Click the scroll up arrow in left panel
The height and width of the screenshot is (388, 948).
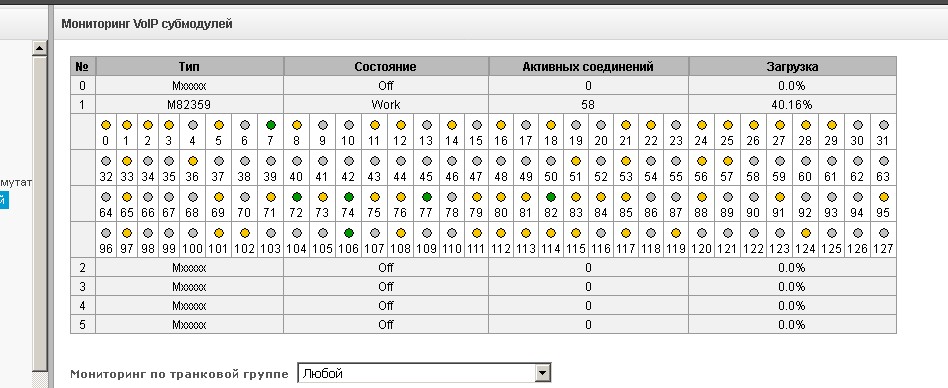pyautogui.click(x=40, y=48)
